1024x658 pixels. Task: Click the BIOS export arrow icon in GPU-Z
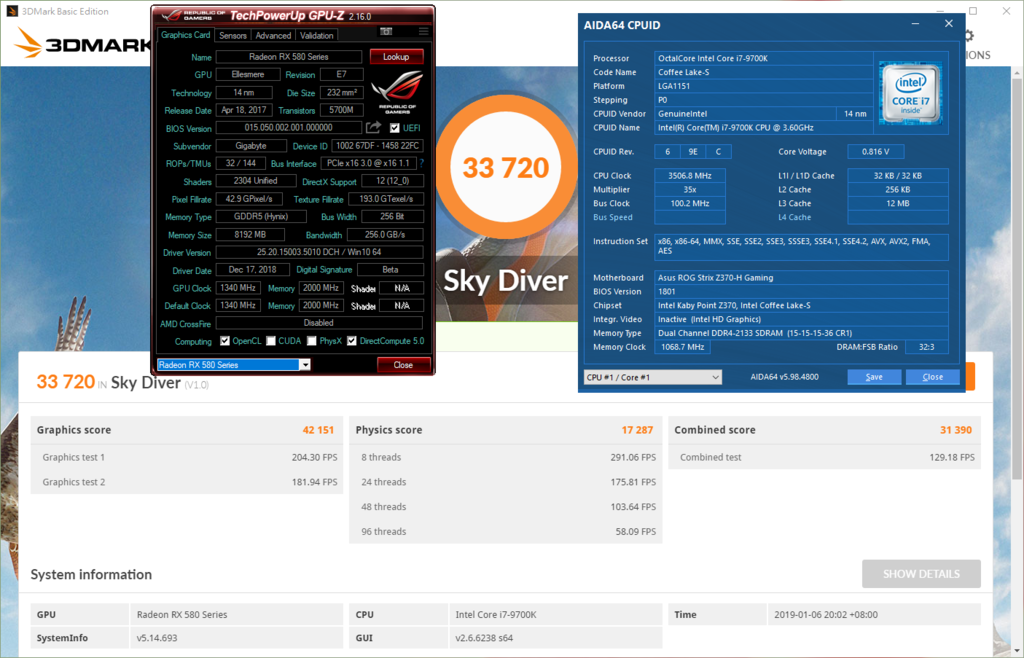(x=374, y=127)
